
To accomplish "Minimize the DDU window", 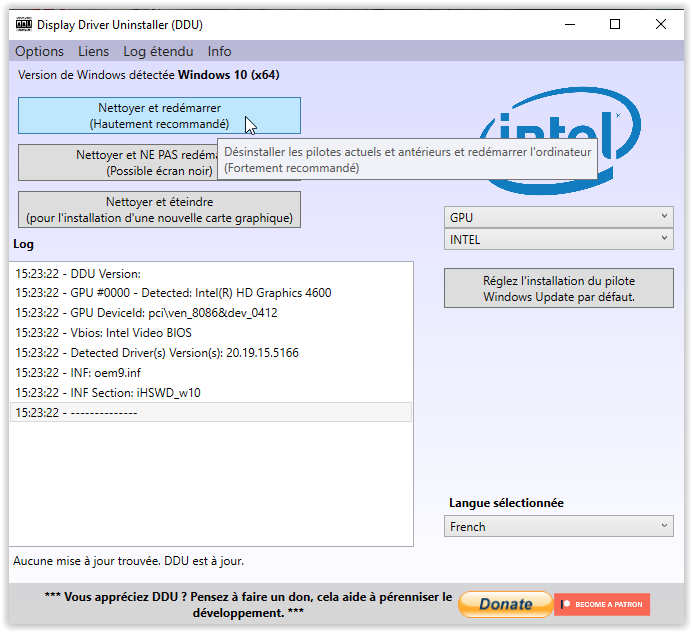I will pos(570,24).
